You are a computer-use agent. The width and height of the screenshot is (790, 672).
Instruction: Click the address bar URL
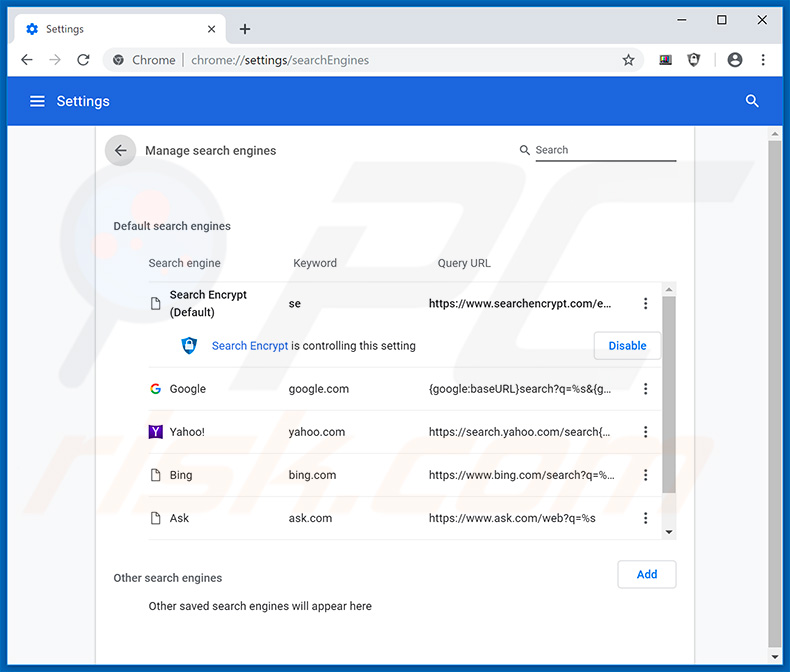[280, 60]
